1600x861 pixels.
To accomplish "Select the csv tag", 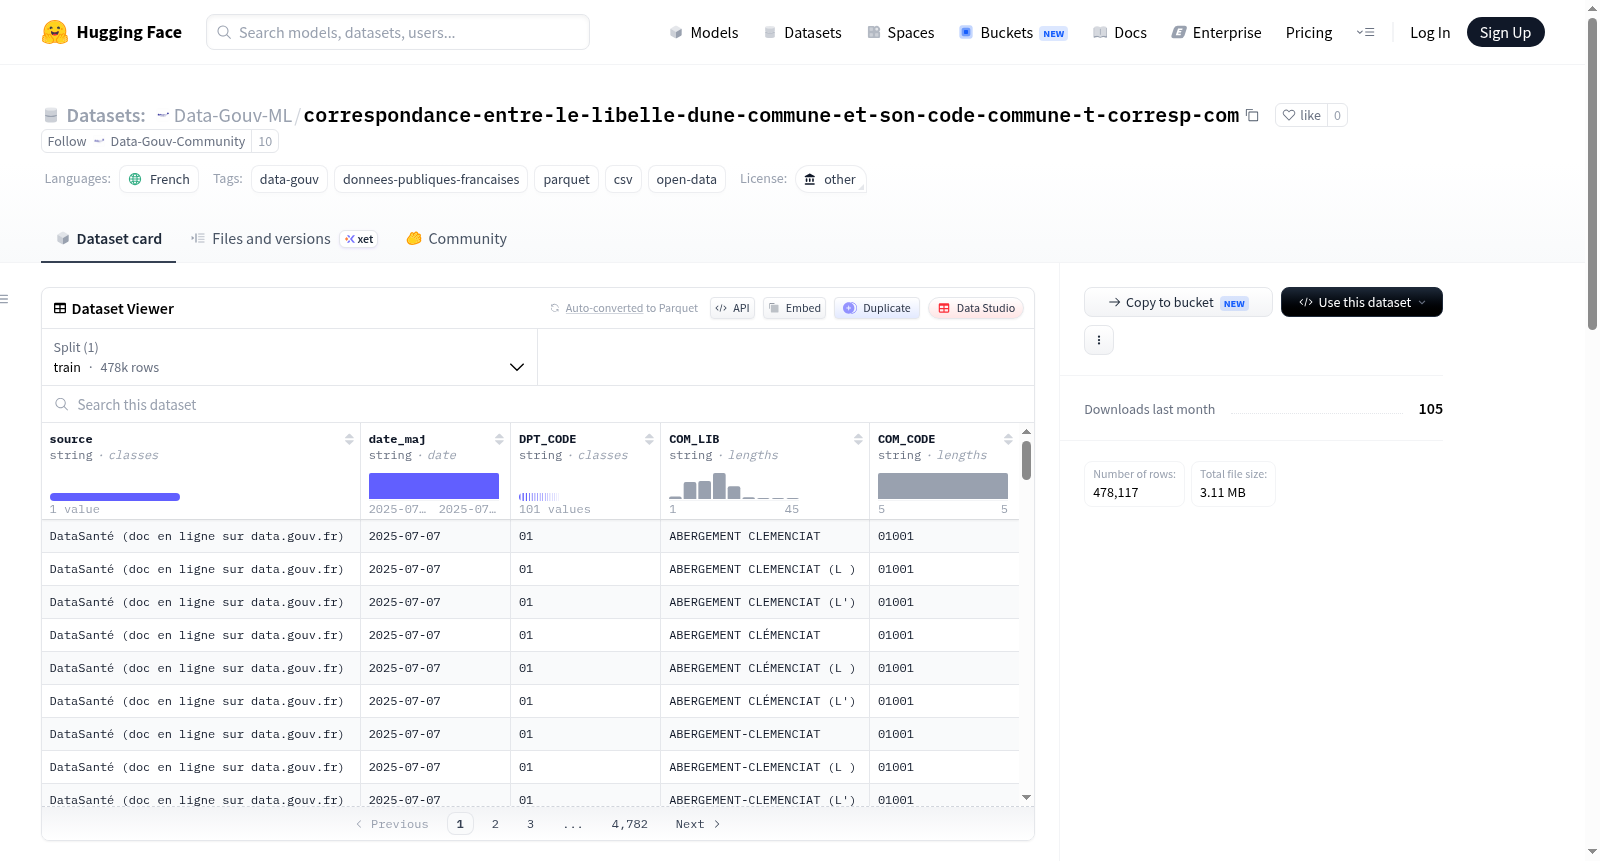I will tap(623, 179).
